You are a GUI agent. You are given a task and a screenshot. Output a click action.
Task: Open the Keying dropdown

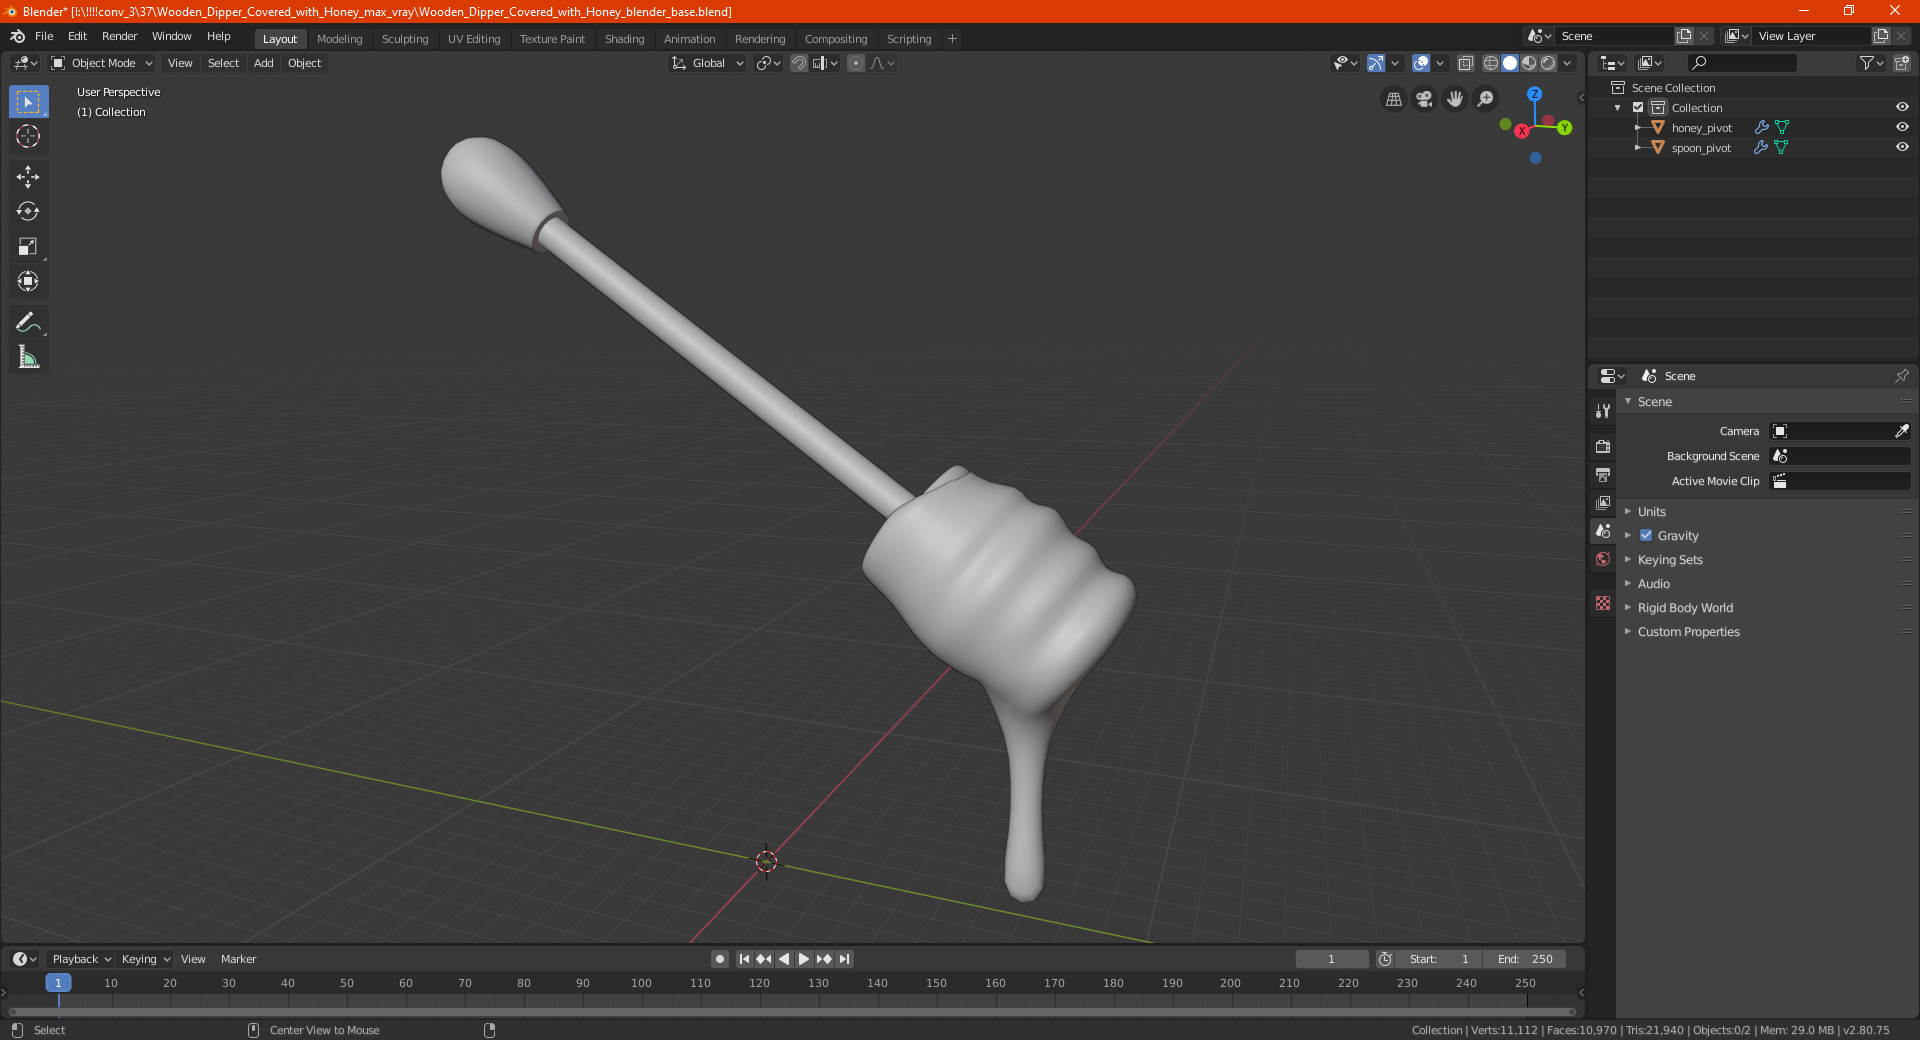click(145, 959)
